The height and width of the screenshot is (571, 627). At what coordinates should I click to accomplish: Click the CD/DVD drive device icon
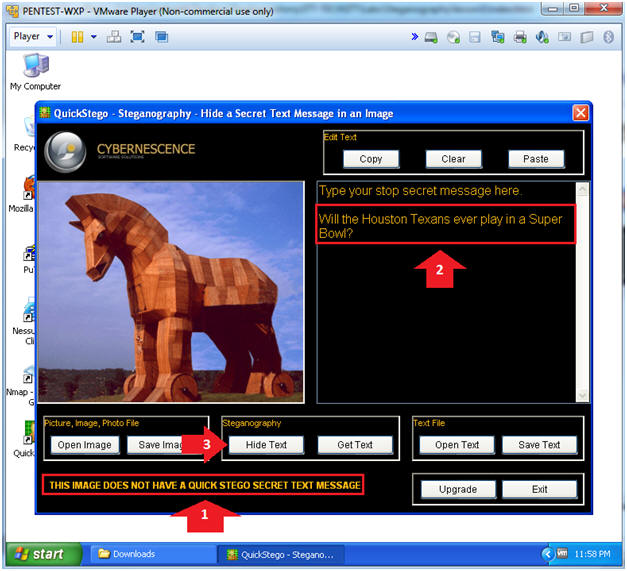(453, 38)
